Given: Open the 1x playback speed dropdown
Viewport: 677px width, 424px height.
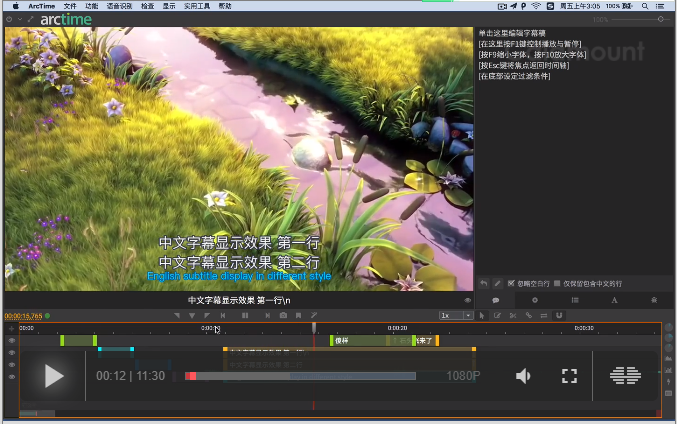Looking at the screenshot, I should pos(456,315).
